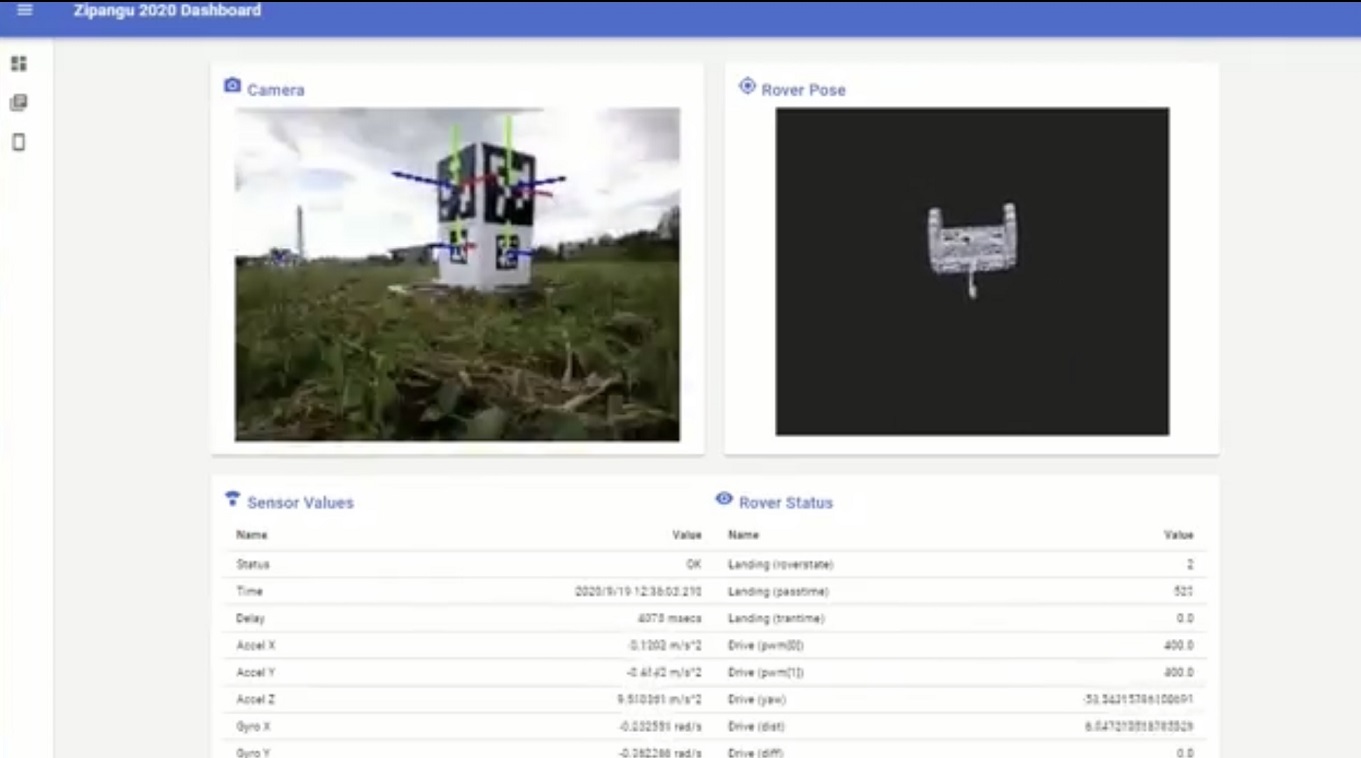This screenshot has width=1361, height=758.
Task: Click the Sensor Values Name column header
Action: click(x=251, y=535)
